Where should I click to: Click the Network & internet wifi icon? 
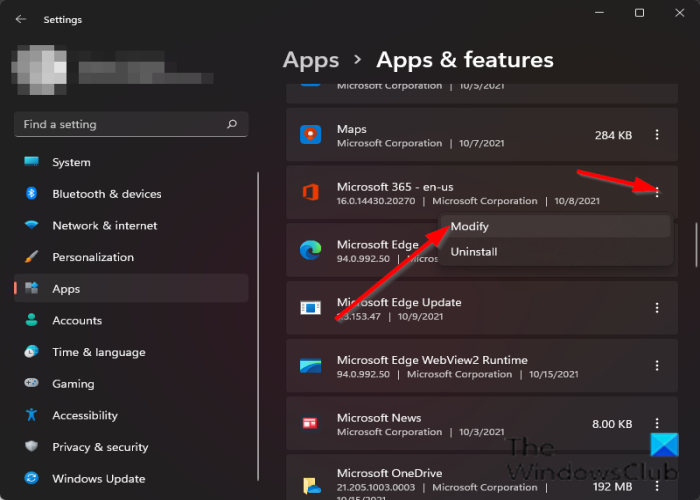pyautogui.click(x=31, y=226)
